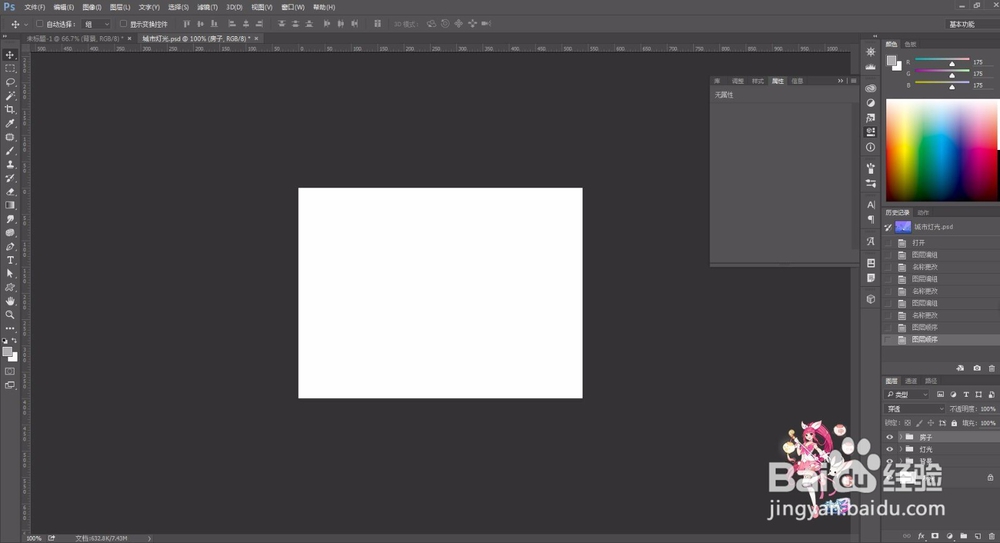This screenshot has height=543, width=1000.
Task: Open the 文件(F) menu
Action: click(x=34, y=8)
